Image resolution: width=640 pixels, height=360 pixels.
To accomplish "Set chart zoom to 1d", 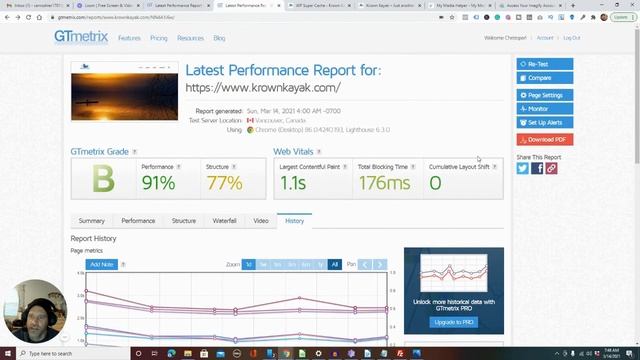I will coord(249,264).
